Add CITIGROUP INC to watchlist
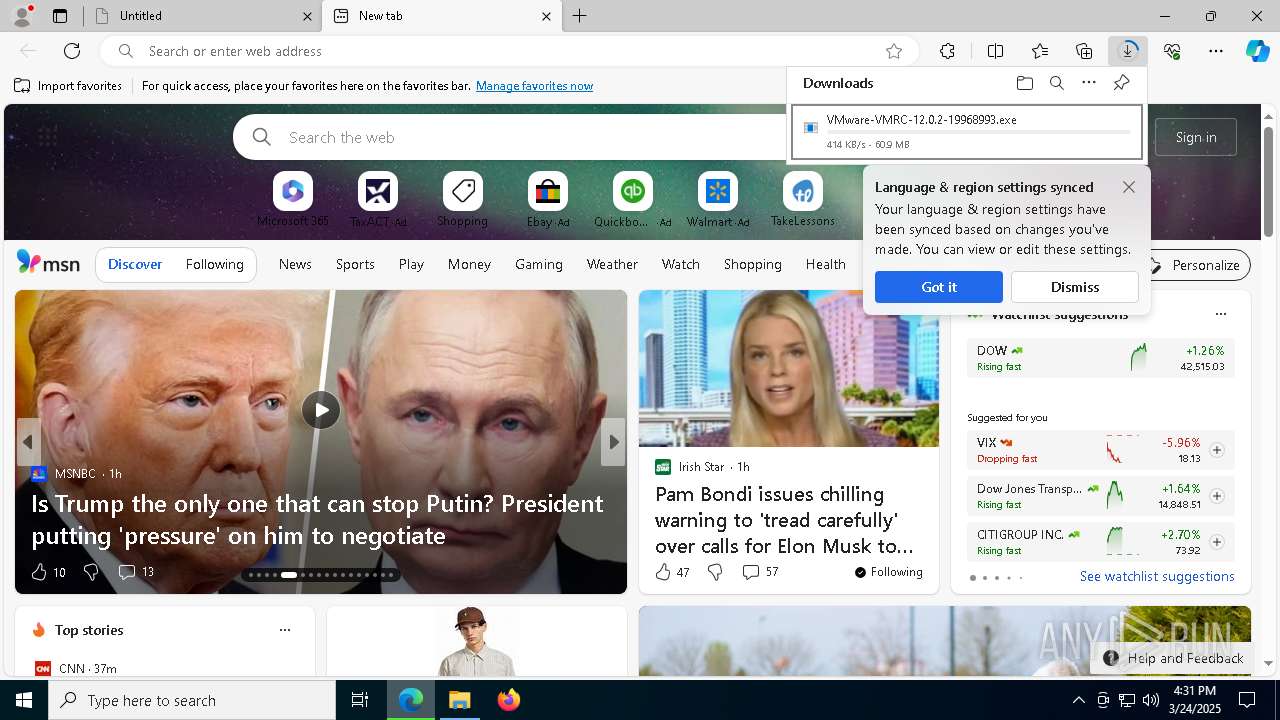This screenshot has height=720, width=1280. coord(1217,542)
